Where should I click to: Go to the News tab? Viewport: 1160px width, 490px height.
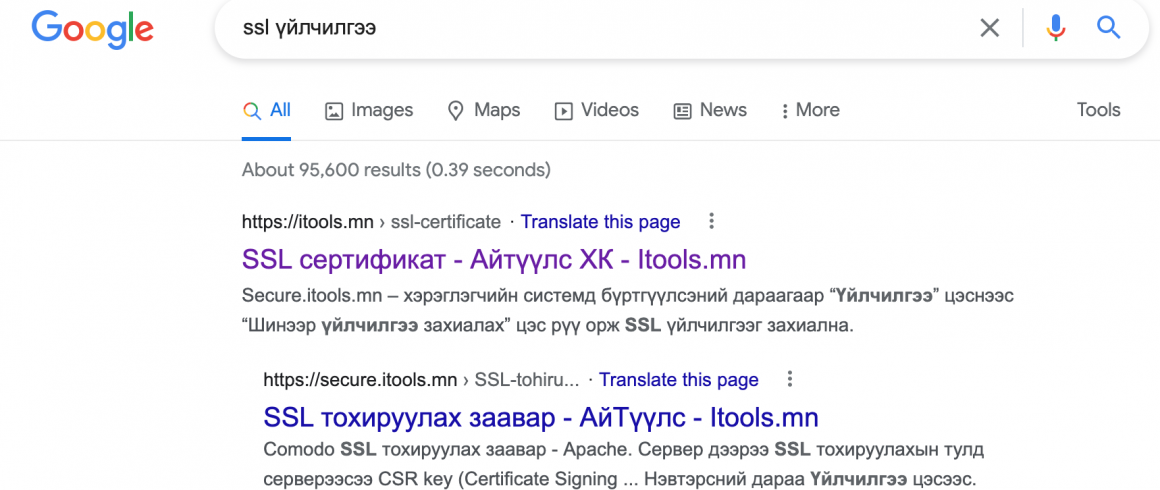coord(710,110)
